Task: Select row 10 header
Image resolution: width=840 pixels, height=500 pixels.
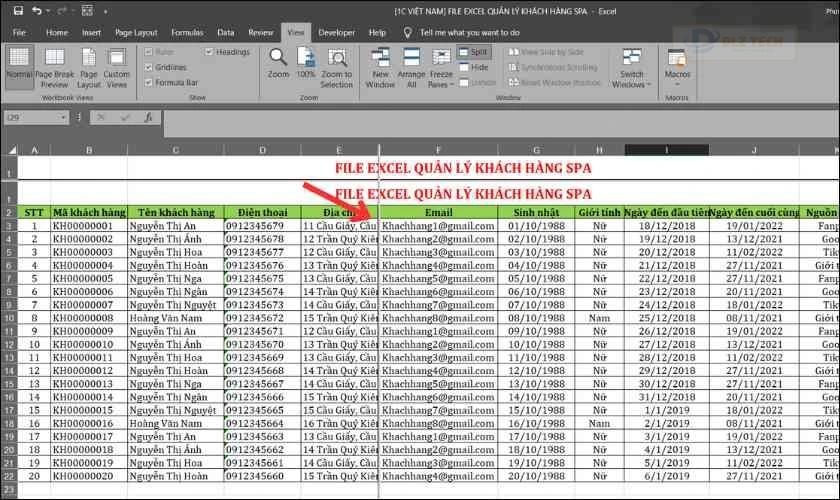Action: [x=9, y=318]
